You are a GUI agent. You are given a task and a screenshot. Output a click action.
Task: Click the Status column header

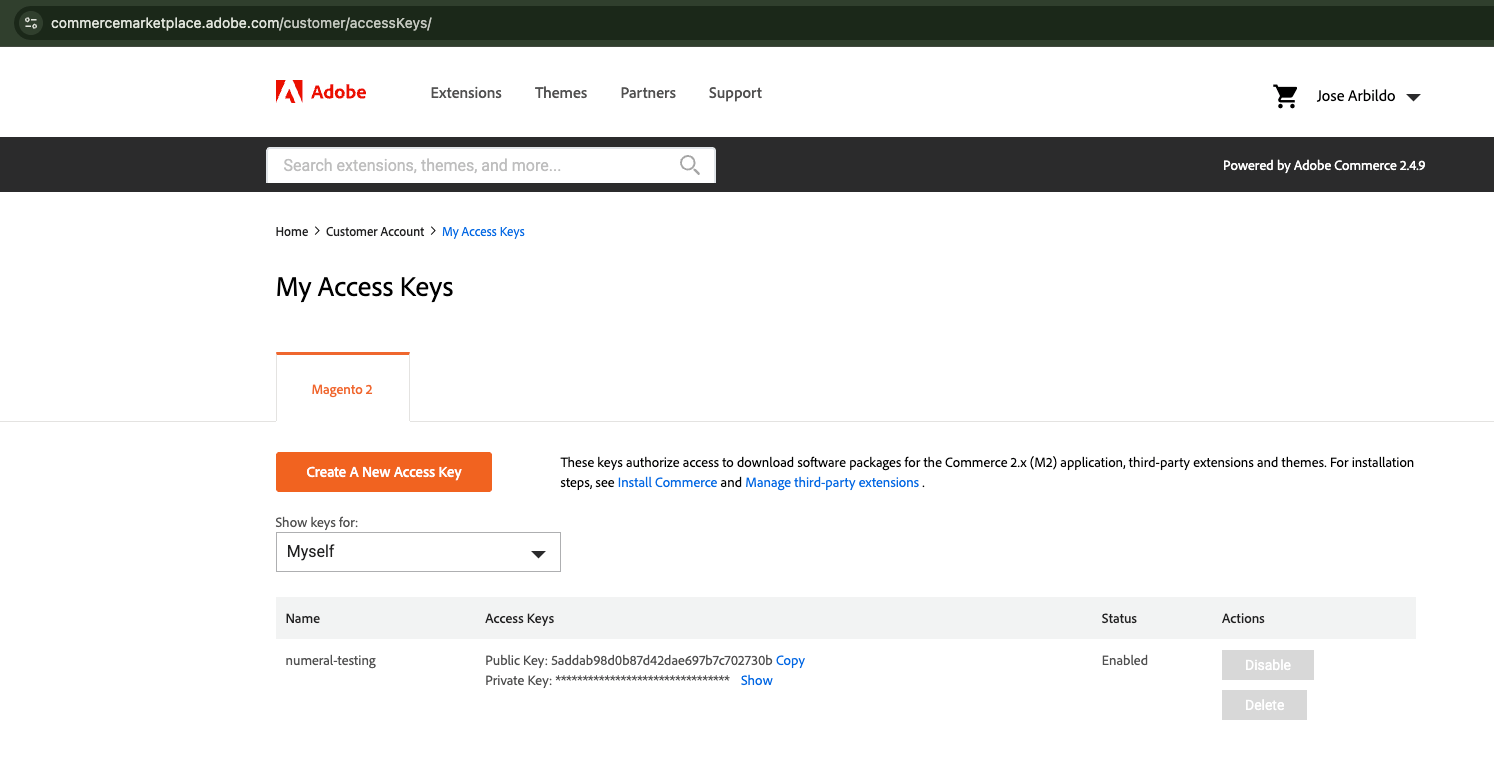point(1119,618)
